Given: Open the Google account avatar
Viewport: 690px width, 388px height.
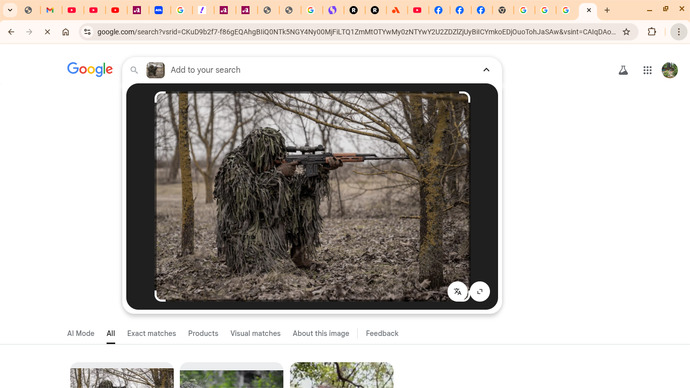Looking at the screenshot, I should click(670, 70).
